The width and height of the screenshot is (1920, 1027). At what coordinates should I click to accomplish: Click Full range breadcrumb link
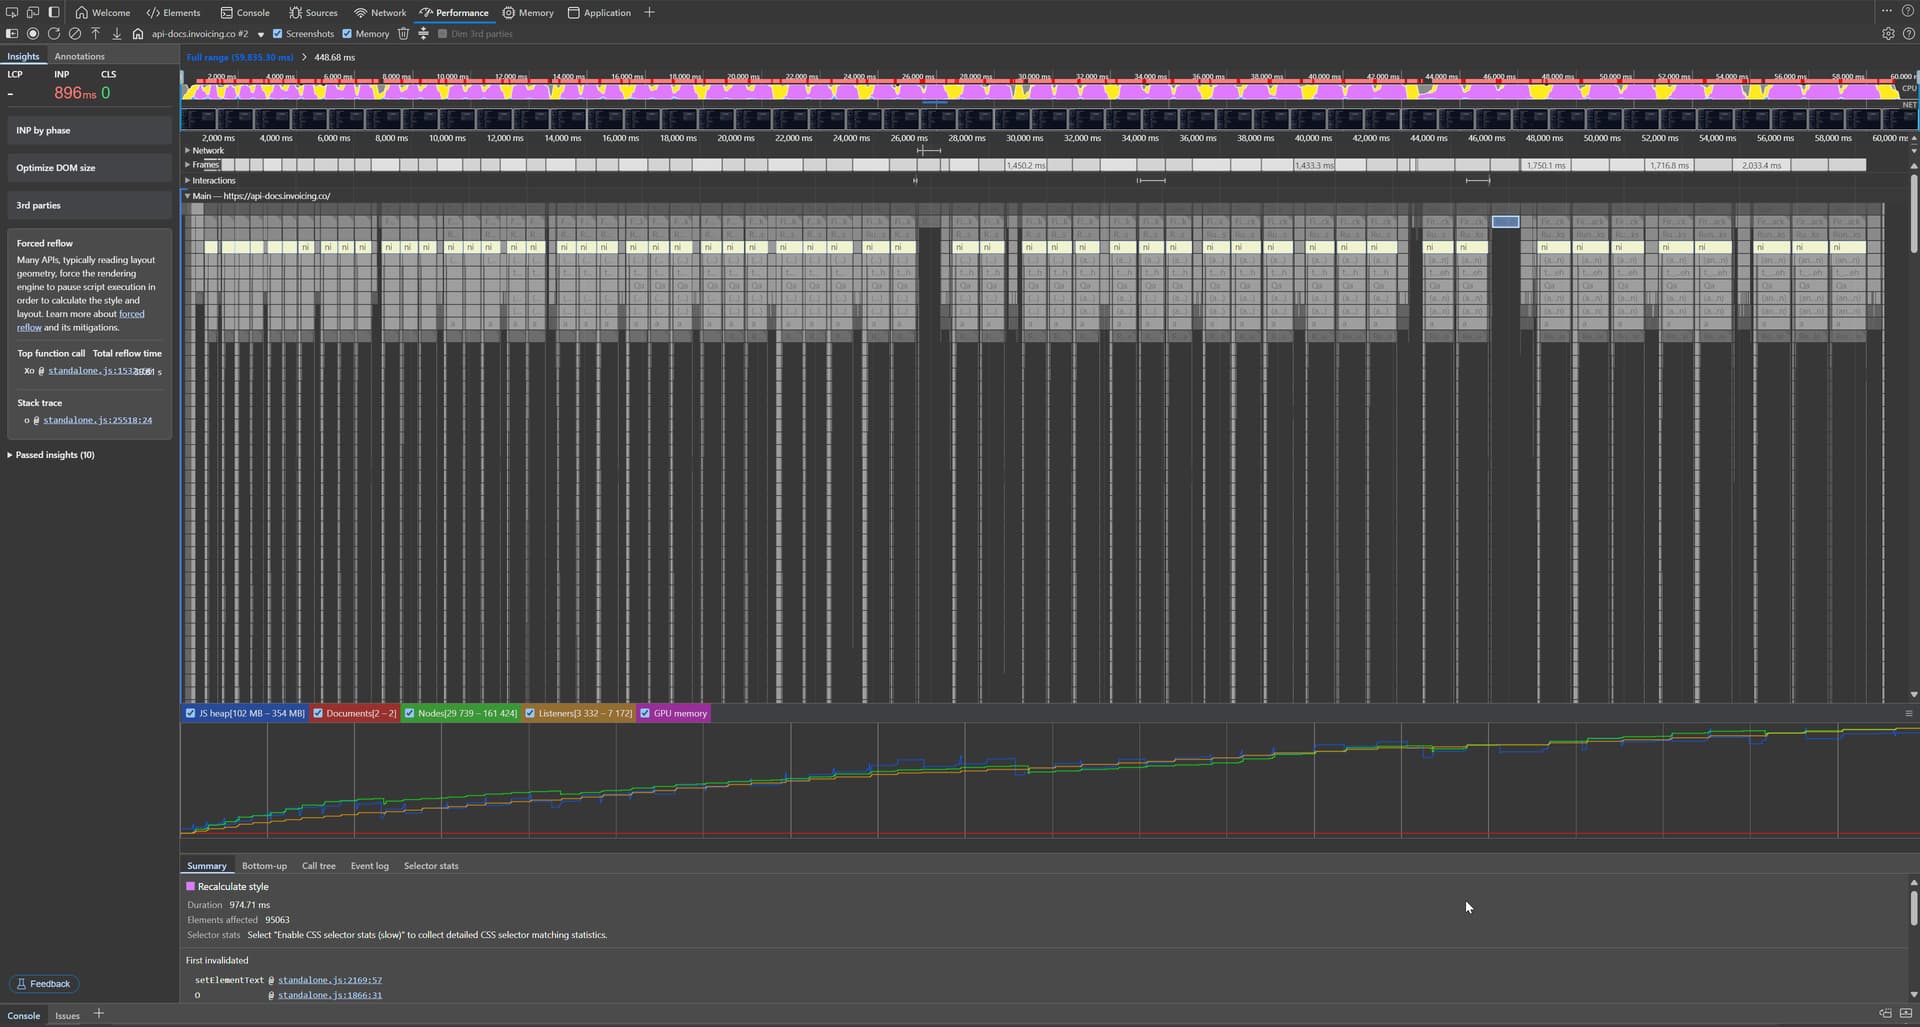[x=240, y=57]
